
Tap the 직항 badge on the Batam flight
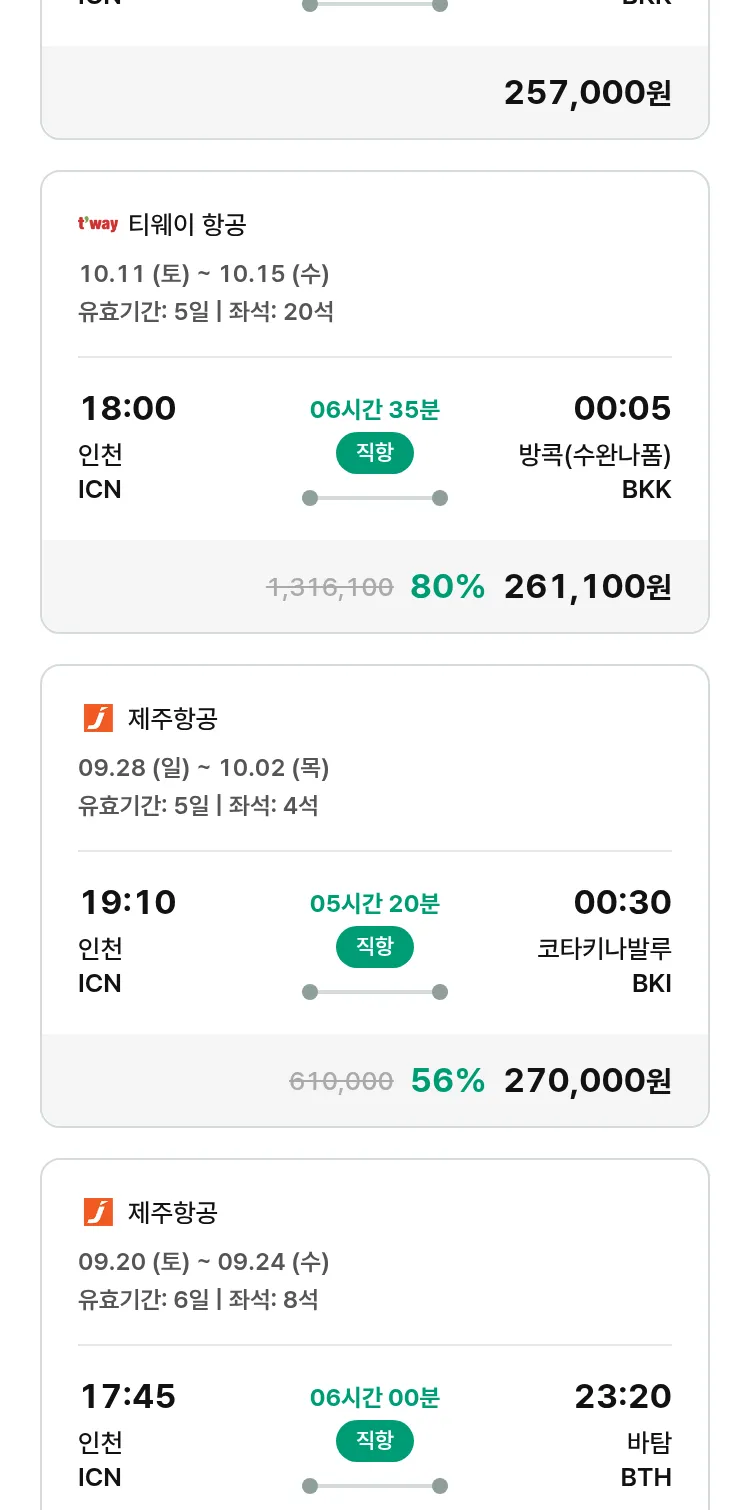click(375, 1441)
